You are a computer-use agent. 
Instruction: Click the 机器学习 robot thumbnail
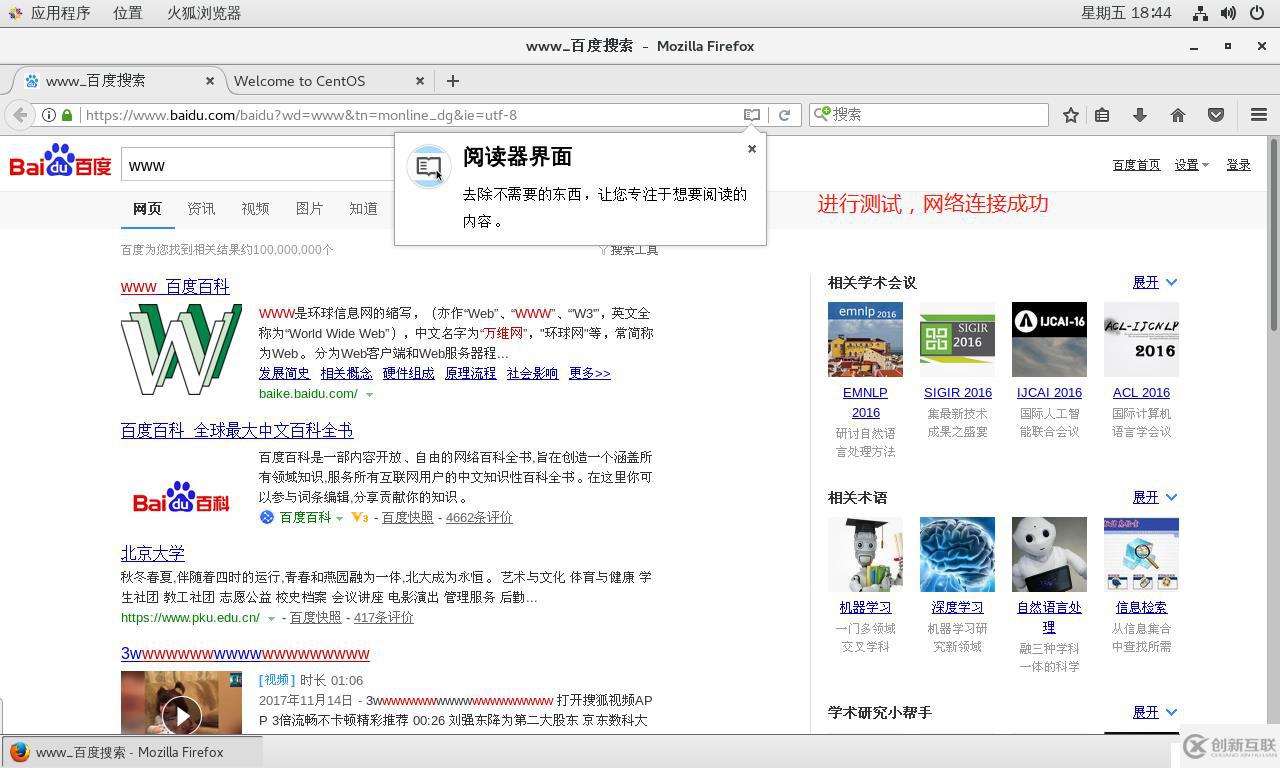(865, 555)
